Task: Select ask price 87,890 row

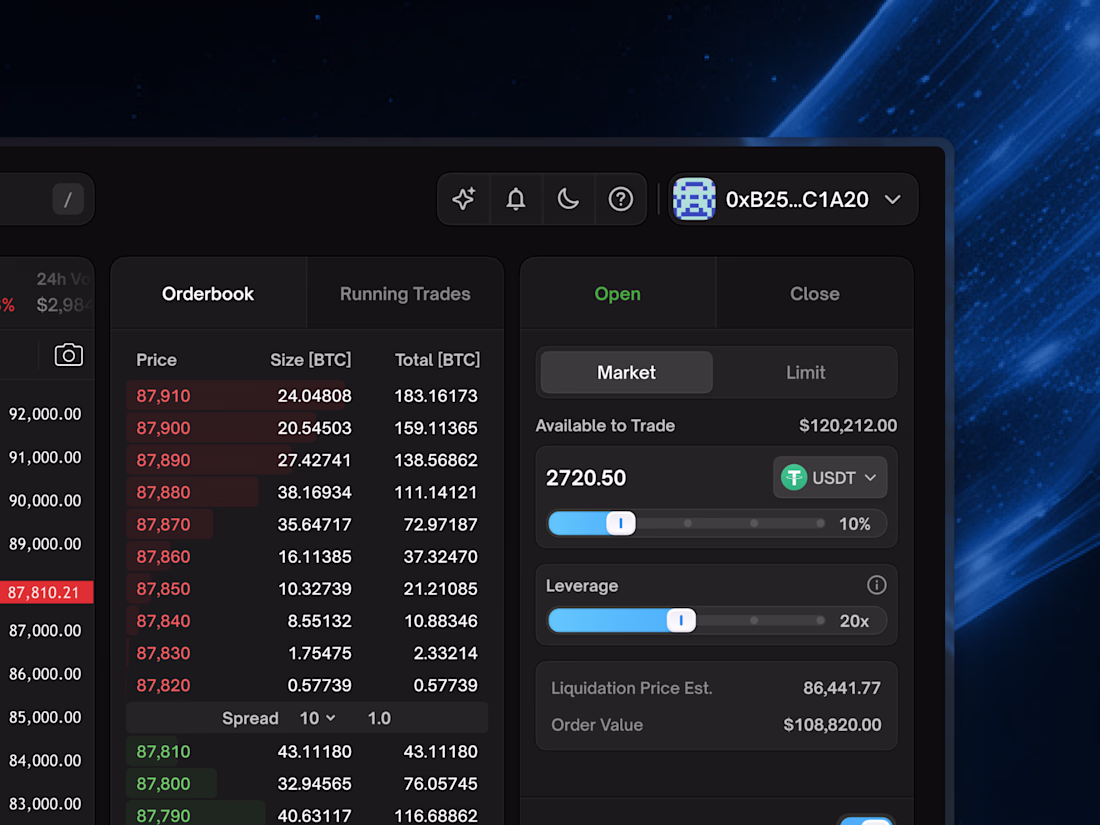Action: pyautogui.click(x=307, y=460)
